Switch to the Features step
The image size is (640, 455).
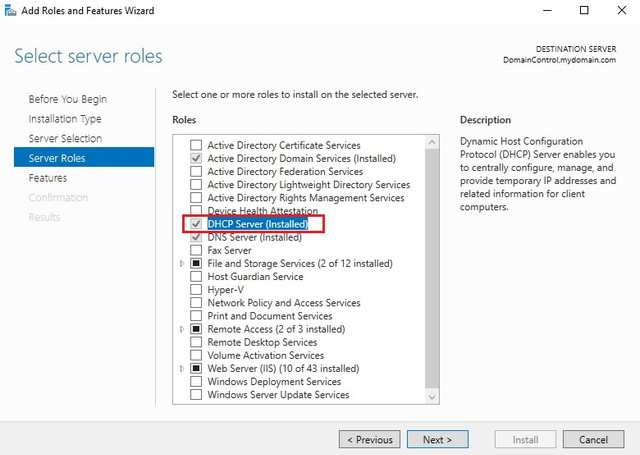tap(48, 178)
